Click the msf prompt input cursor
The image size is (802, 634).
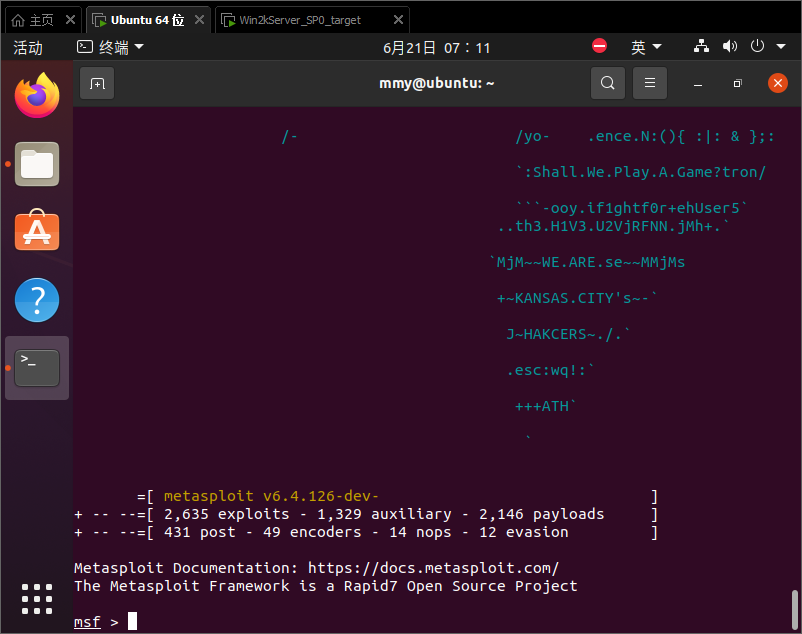point(132,621)
